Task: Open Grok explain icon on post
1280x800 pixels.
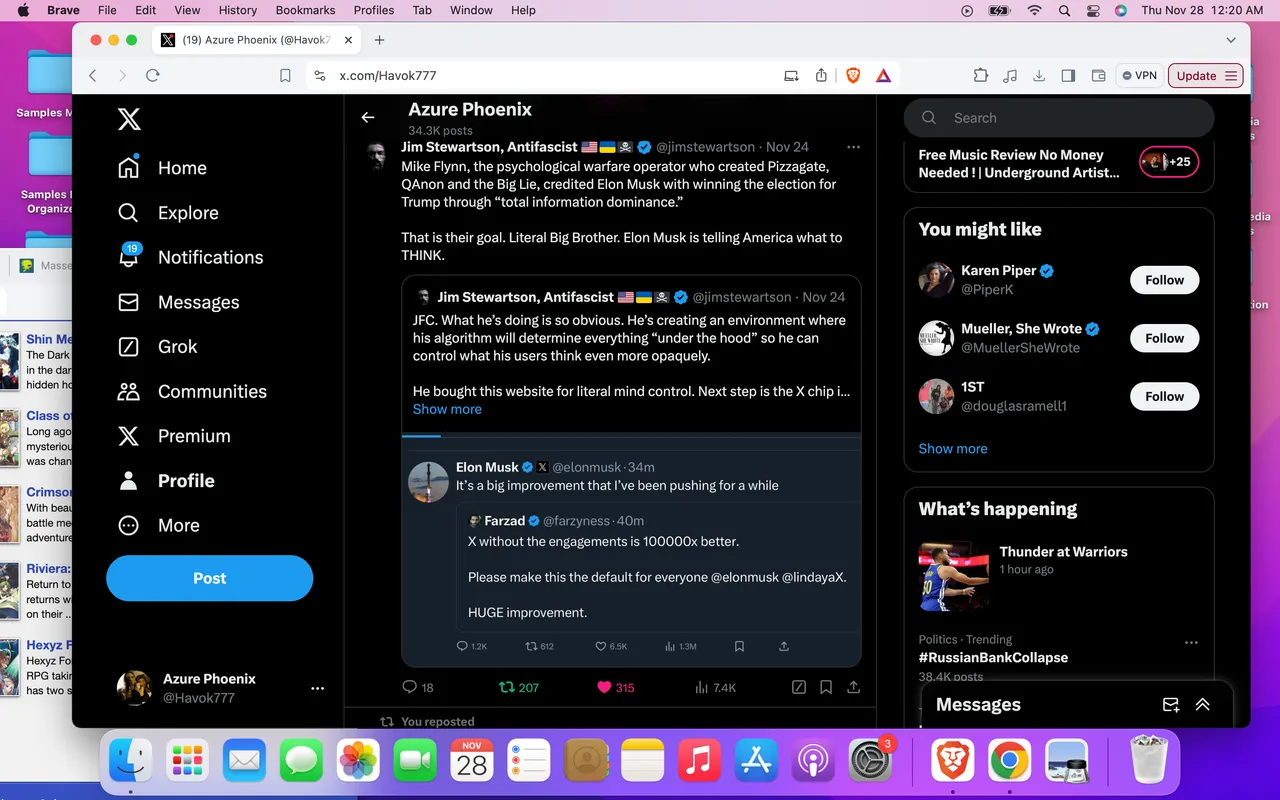Action: [x=798, y=687]
